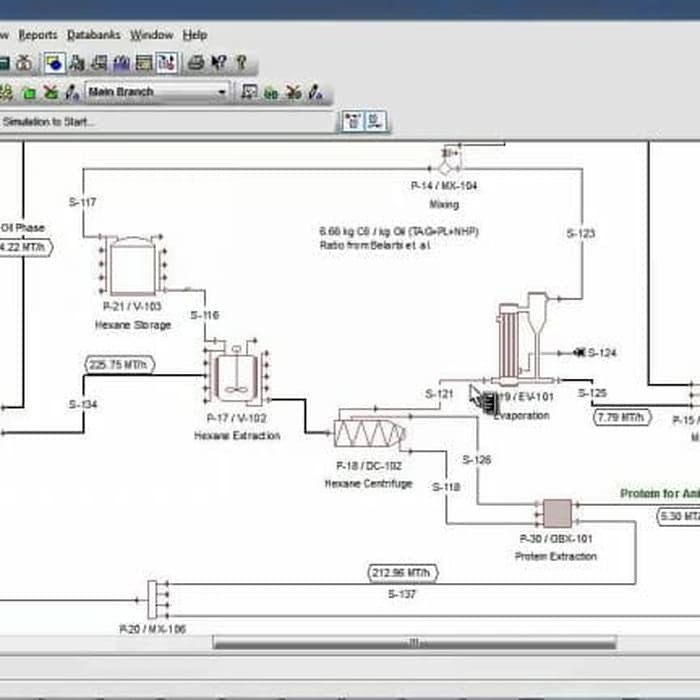The width and height of the screenshot is (700, 700).
Task: Click the green icon with red X left of Main Branch
Action: [51, 93]
